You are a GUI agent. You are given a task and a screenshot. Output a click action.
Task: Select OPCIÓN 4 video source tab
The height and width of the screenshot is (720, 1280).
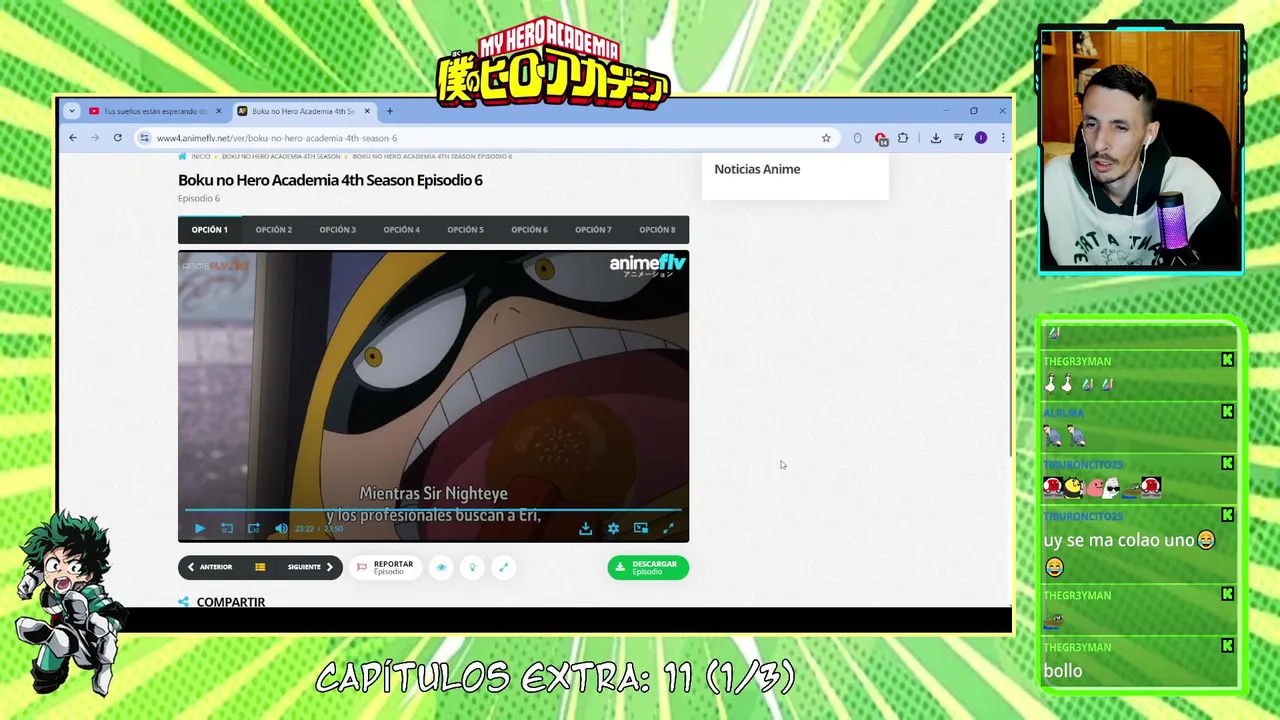(x=402, y=230)
